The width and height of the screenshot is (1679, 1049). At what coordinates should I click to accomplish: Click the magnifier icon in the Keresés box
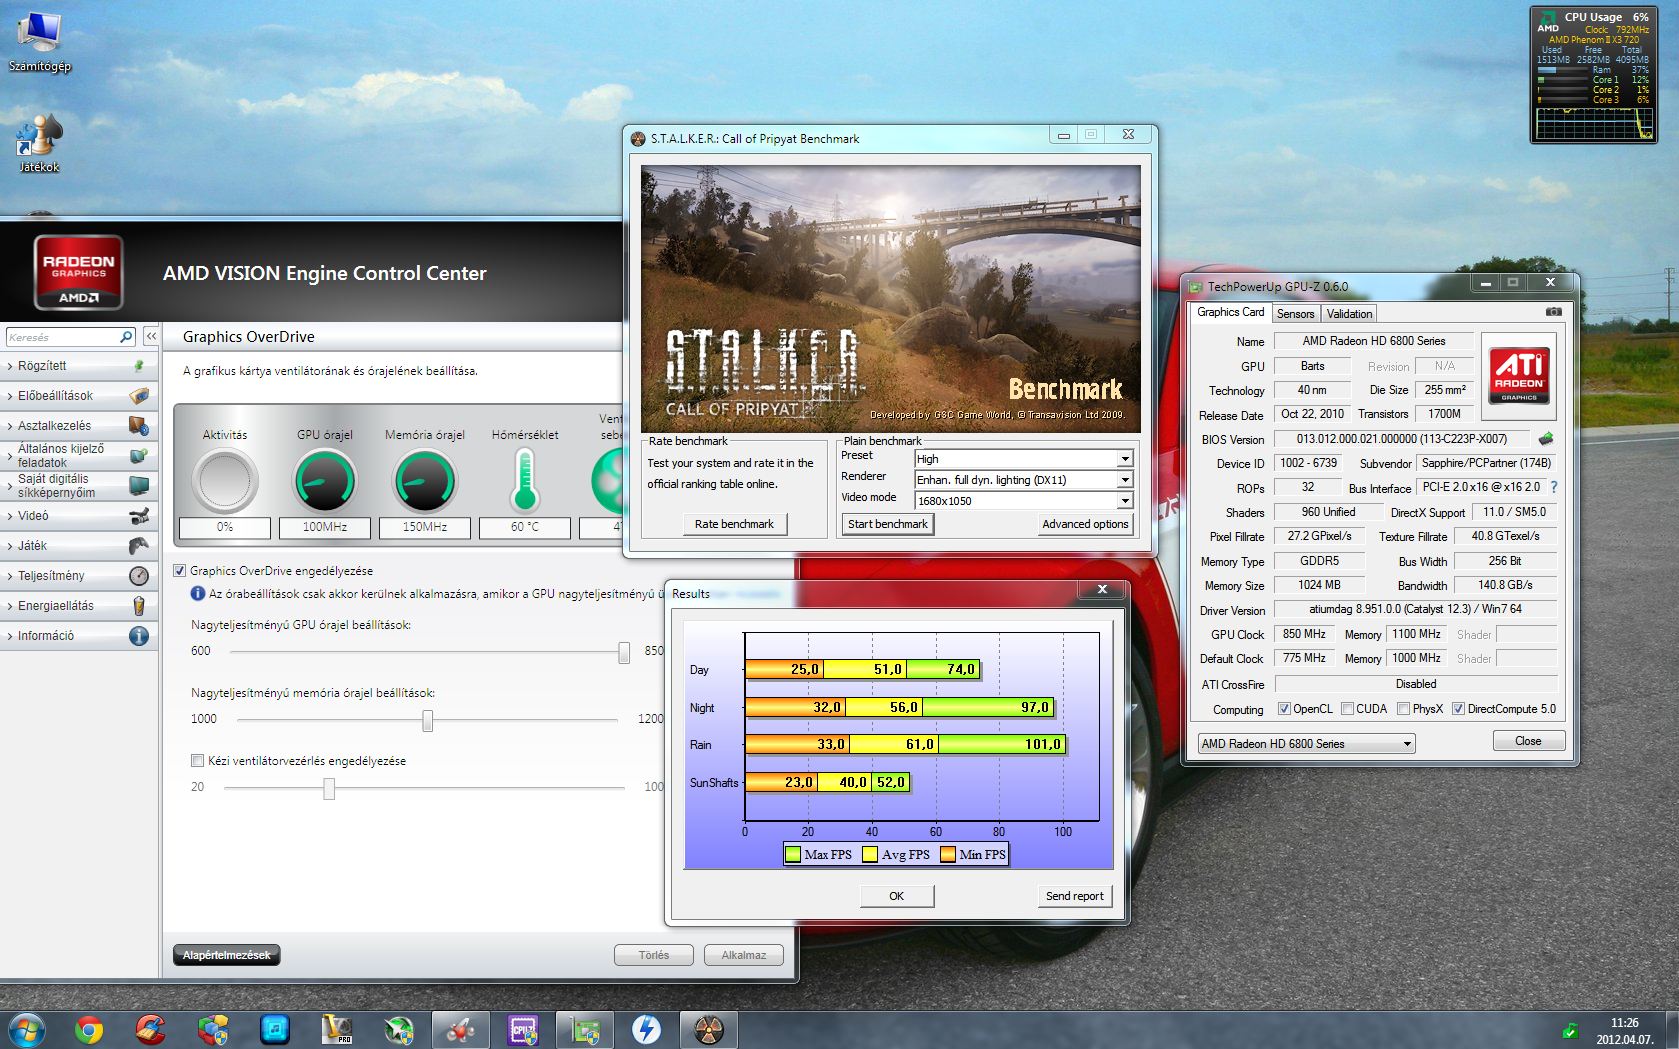126,337
